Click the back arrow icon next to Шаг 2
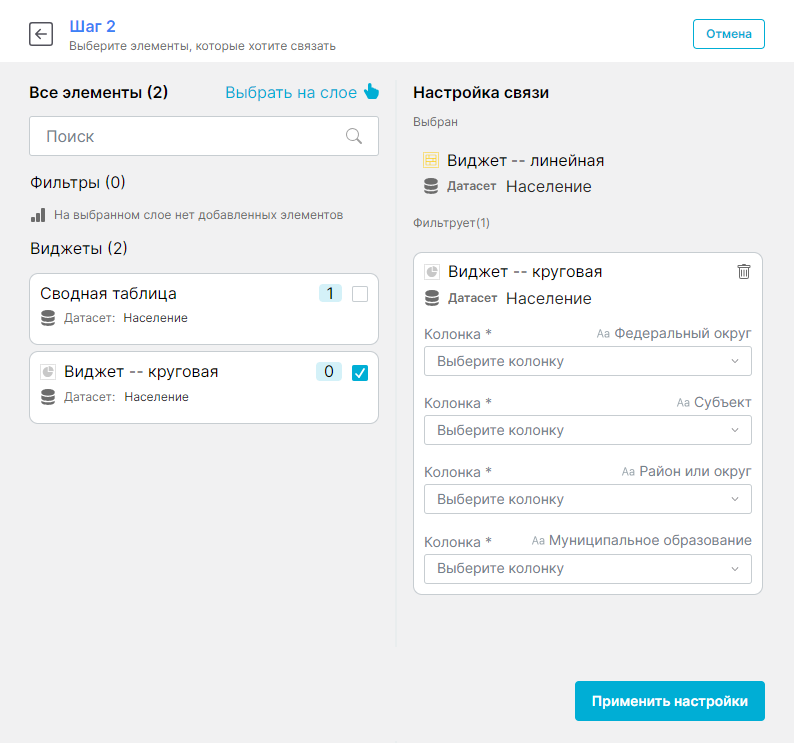The height and width of the screenshot is (743, 794). point(41,34)
